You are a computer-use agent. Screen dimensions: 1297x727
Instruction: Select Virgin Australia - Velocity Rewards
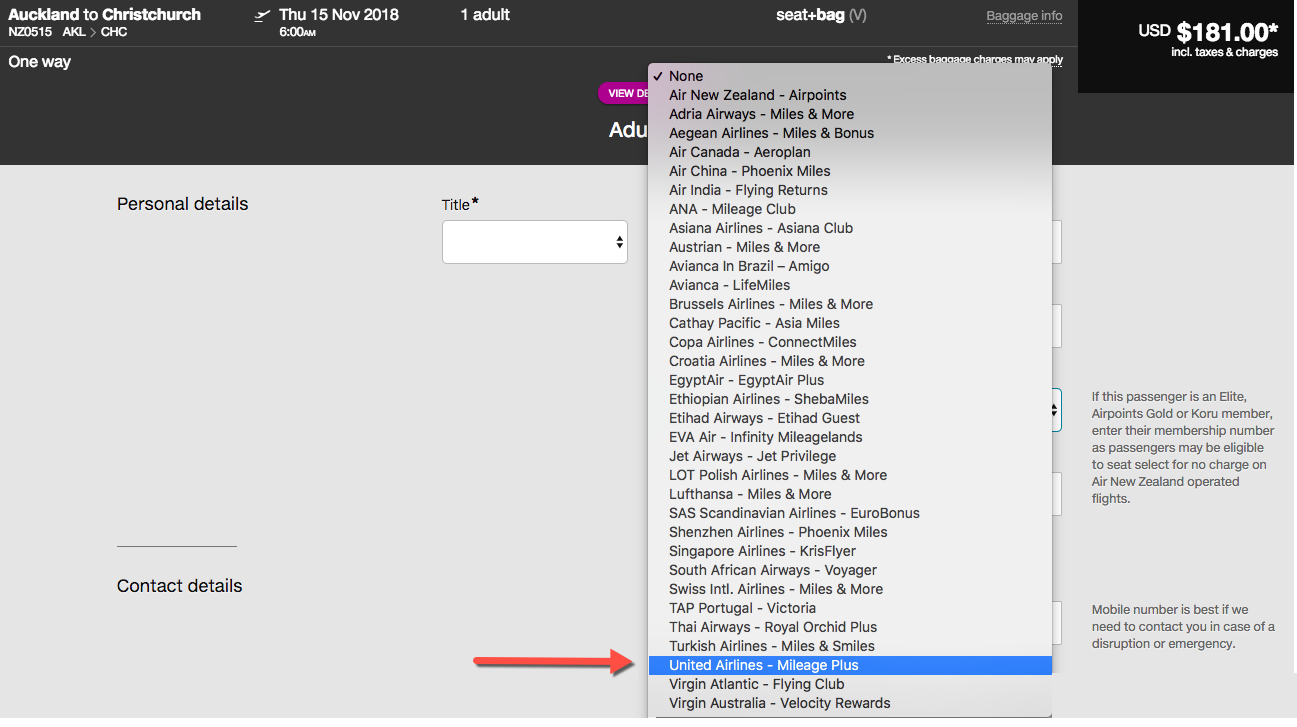[x=850, y=703]
